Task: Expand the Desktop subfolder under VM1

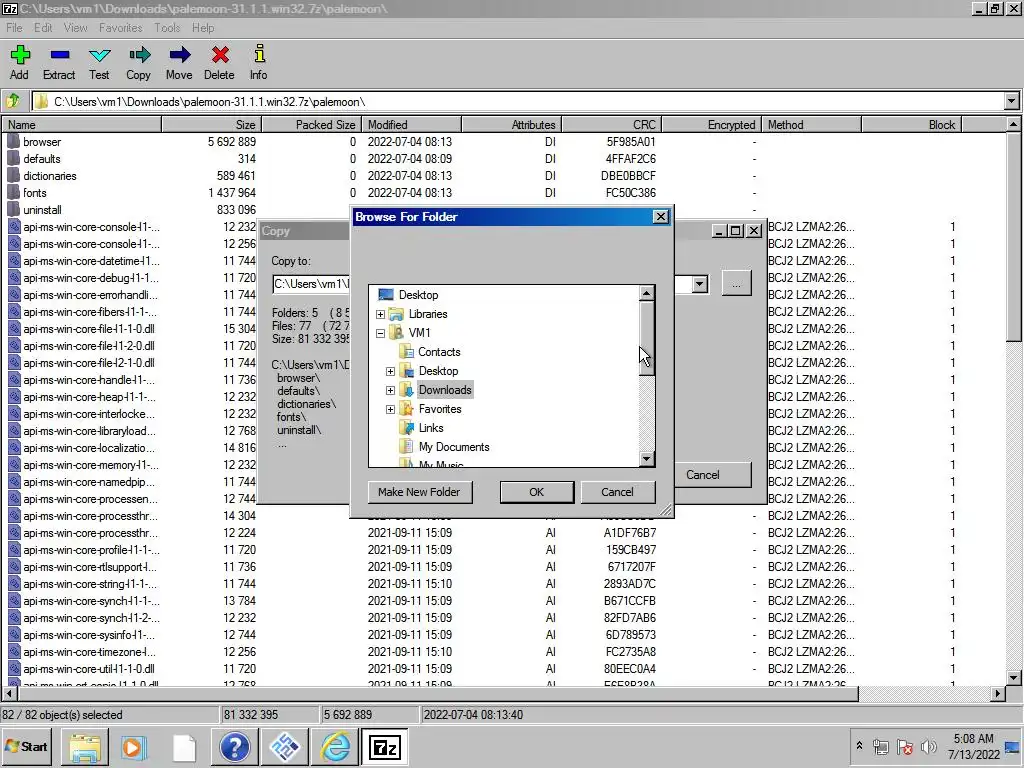Action: (390, 371)
